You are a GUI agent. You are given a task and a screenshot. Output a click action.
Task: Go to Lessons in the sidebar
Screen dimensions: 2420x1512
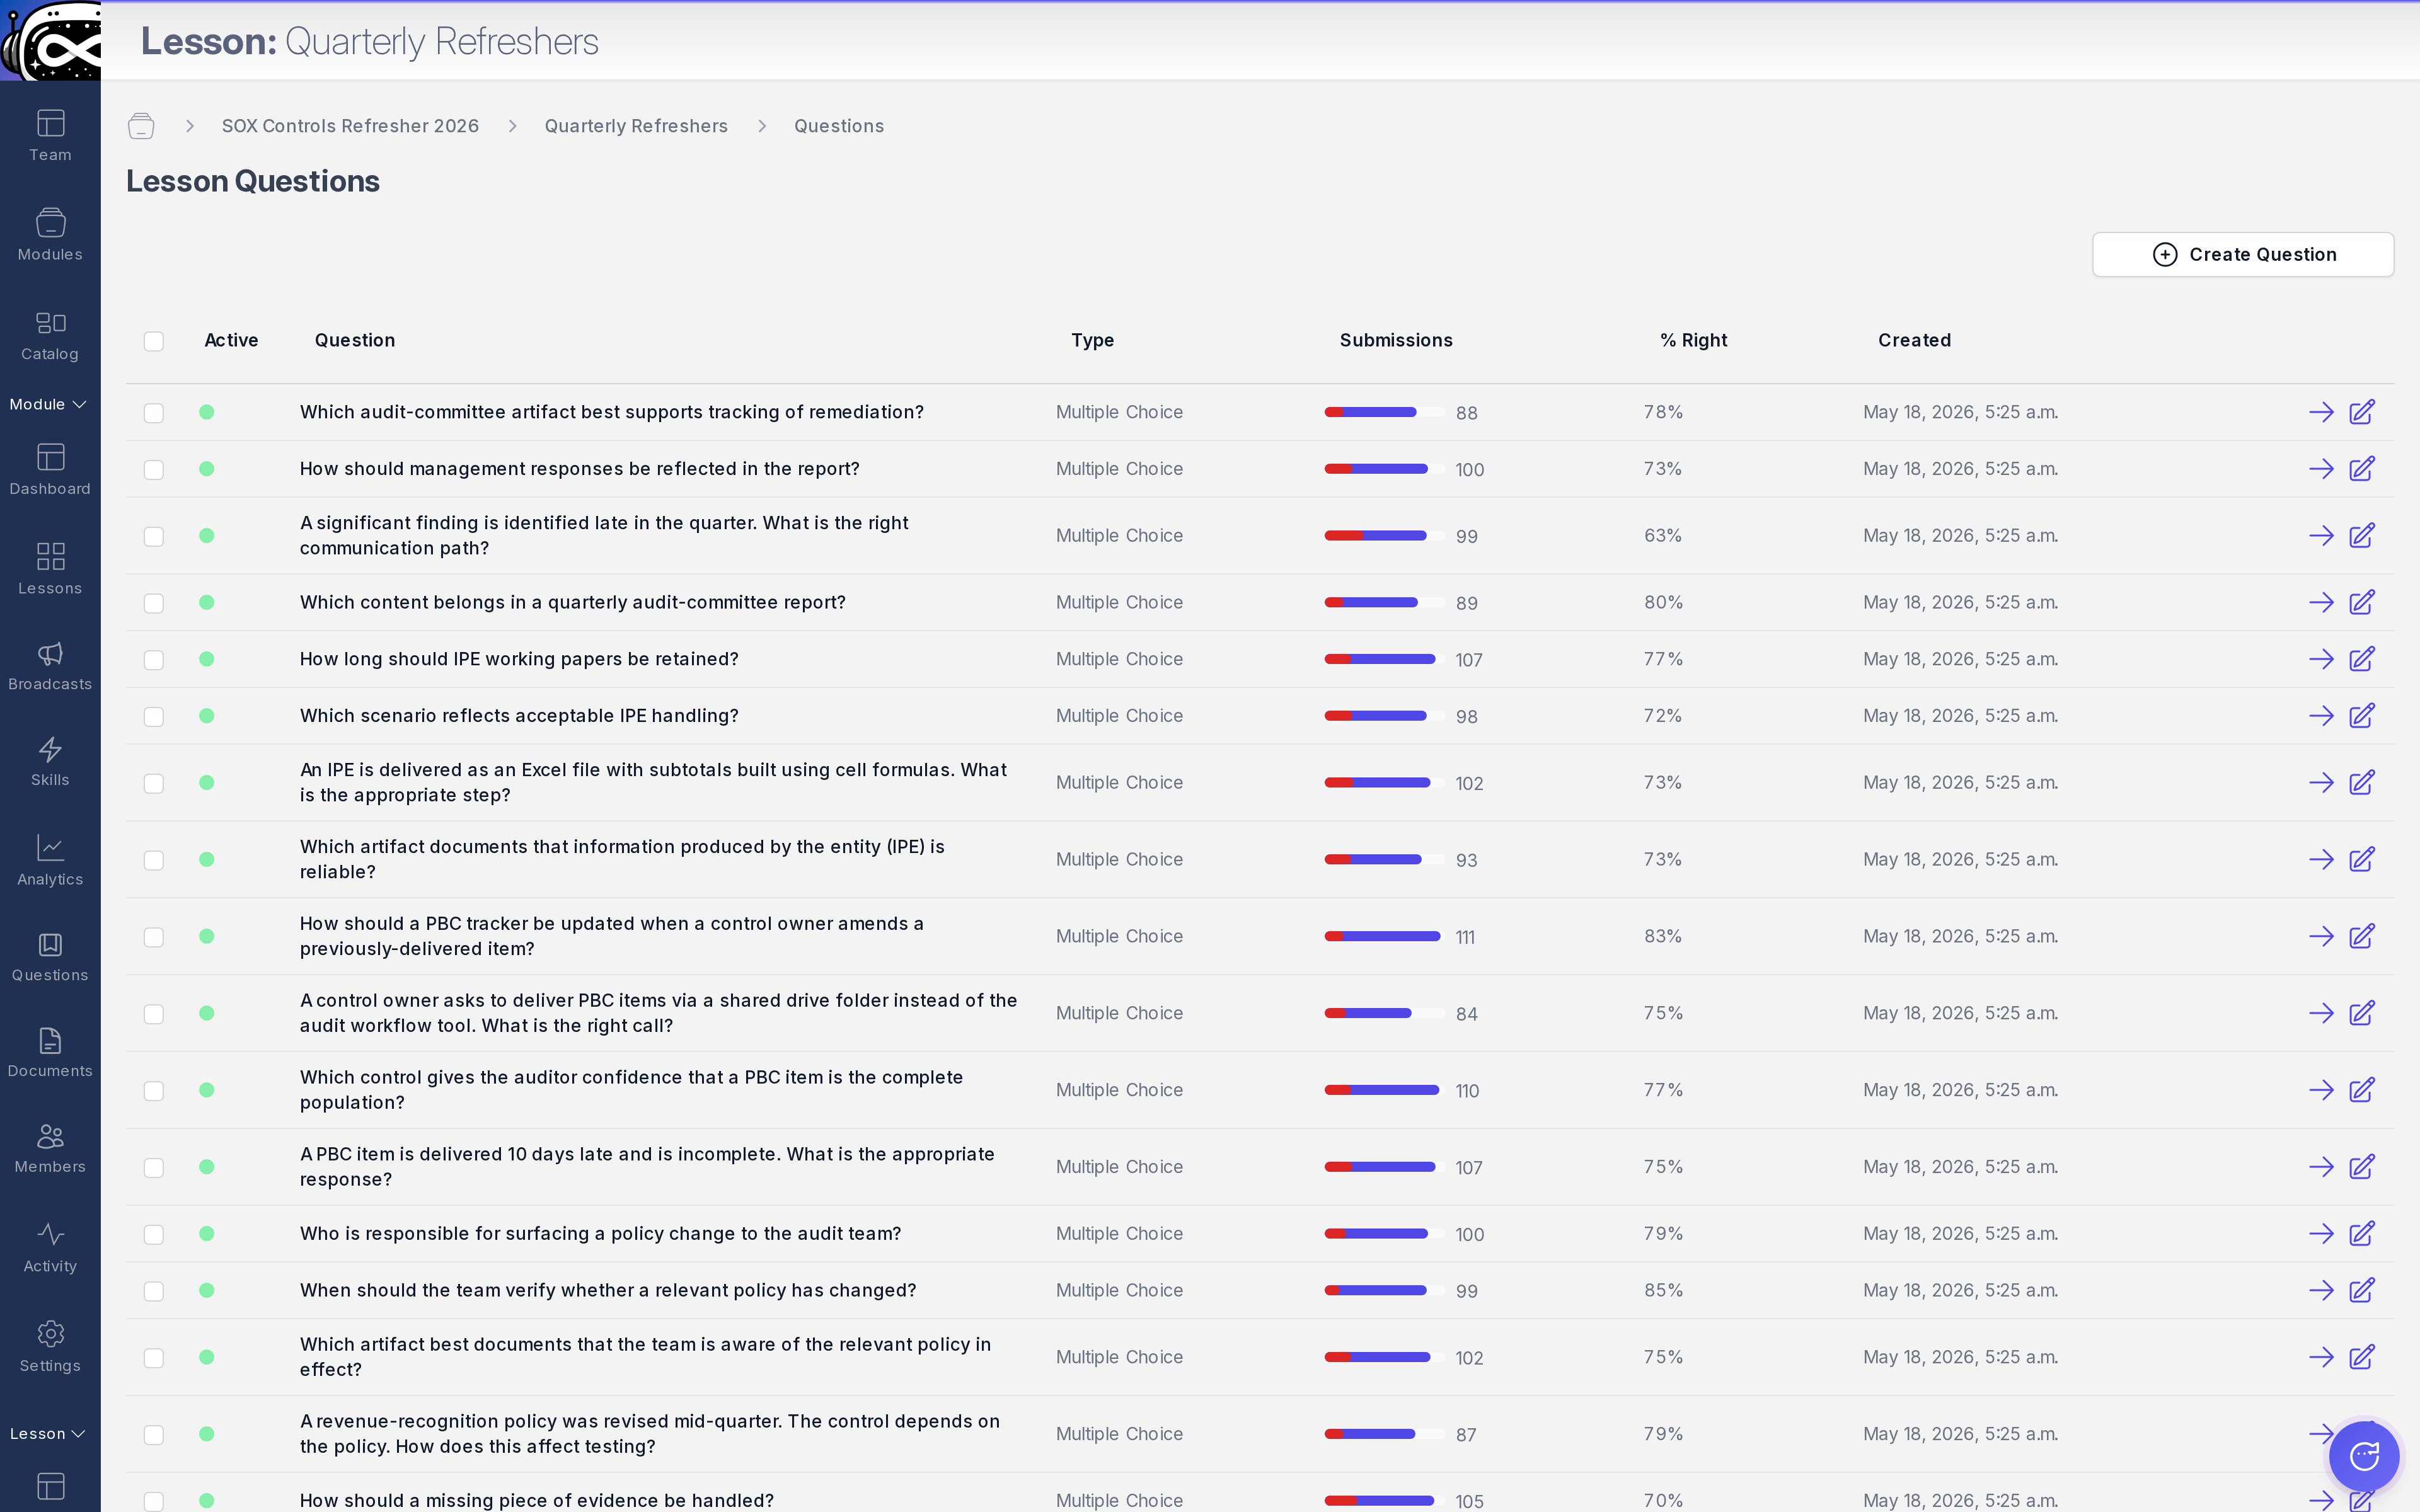click(50, 568)
